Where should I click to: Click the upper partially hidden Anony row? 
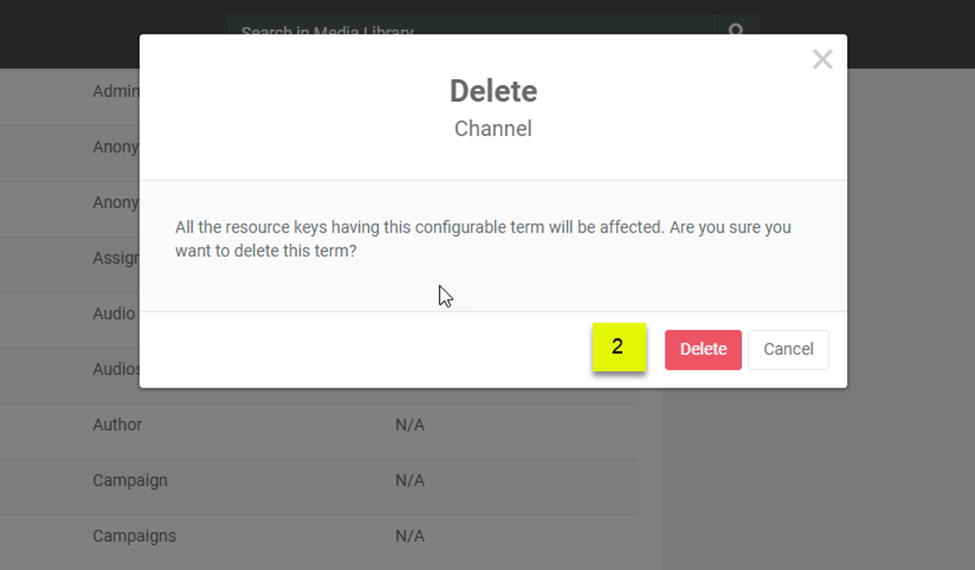pos(115,147)
